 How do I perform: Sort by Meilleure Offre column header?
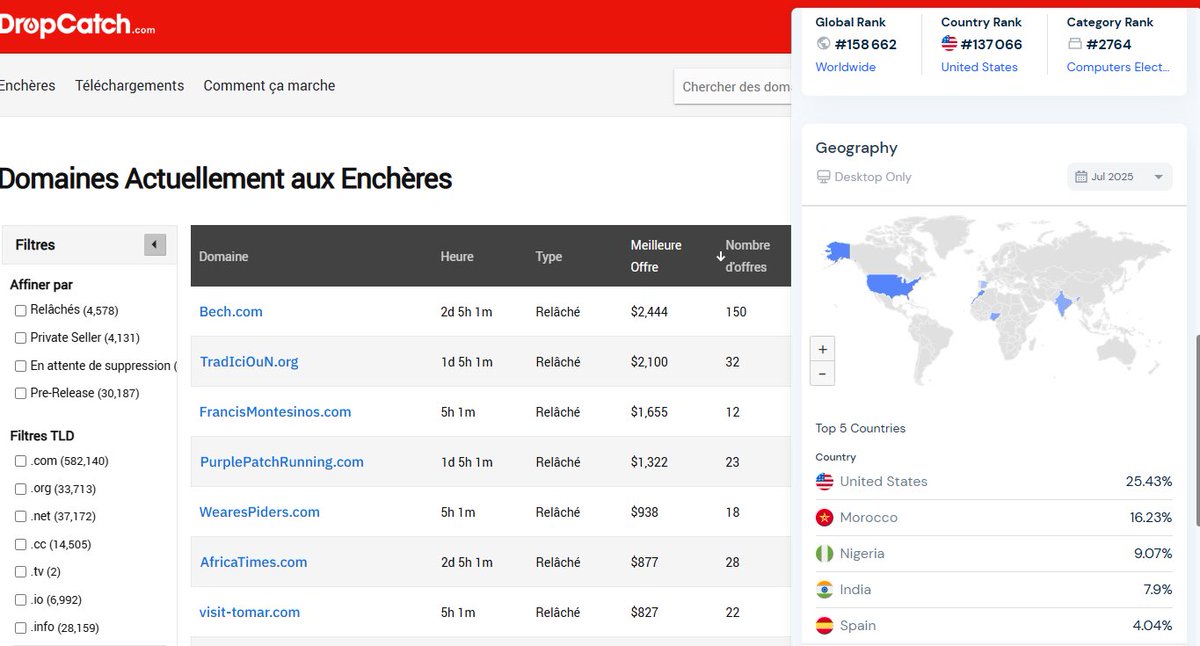656,256
